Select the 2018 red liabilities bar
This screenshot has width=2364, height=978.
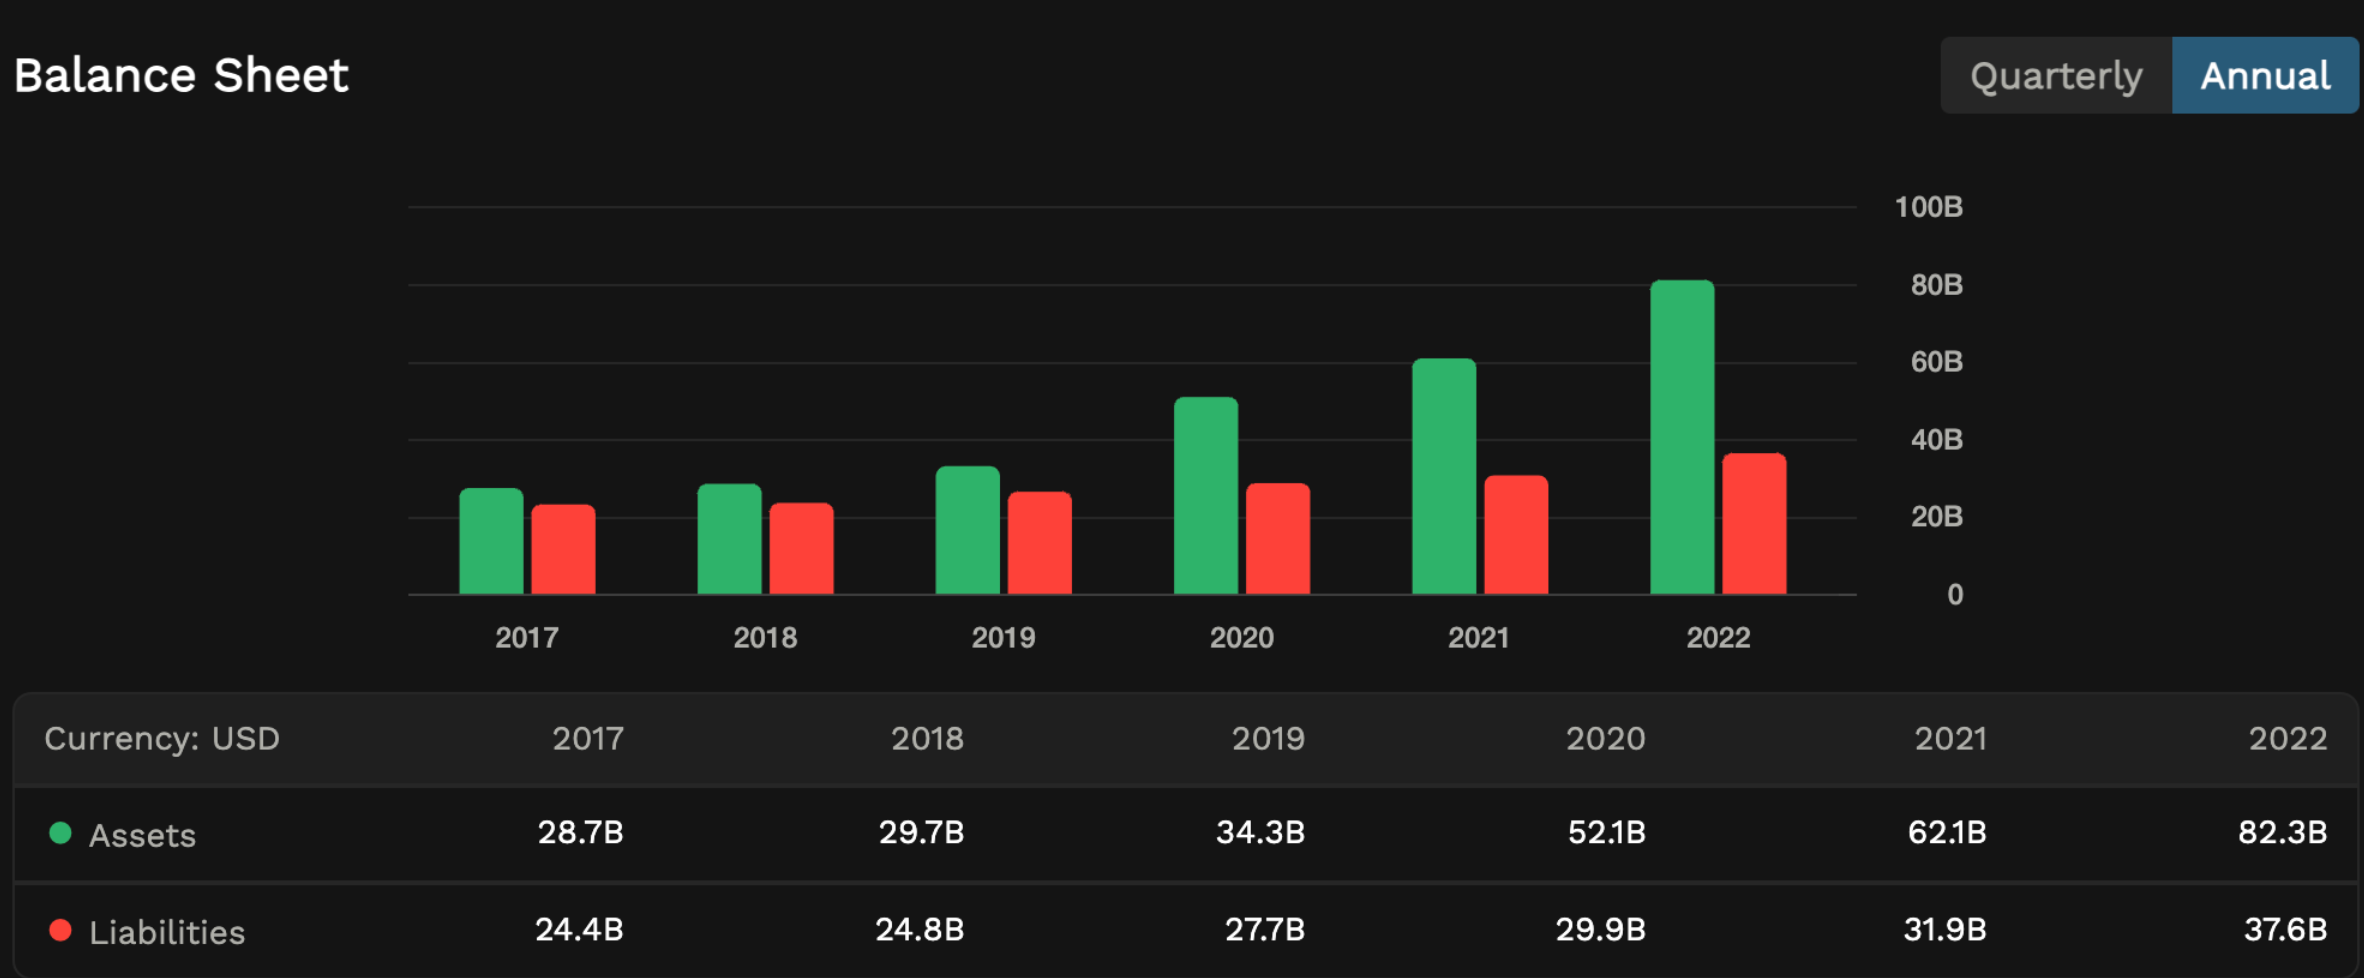point(801,548)
